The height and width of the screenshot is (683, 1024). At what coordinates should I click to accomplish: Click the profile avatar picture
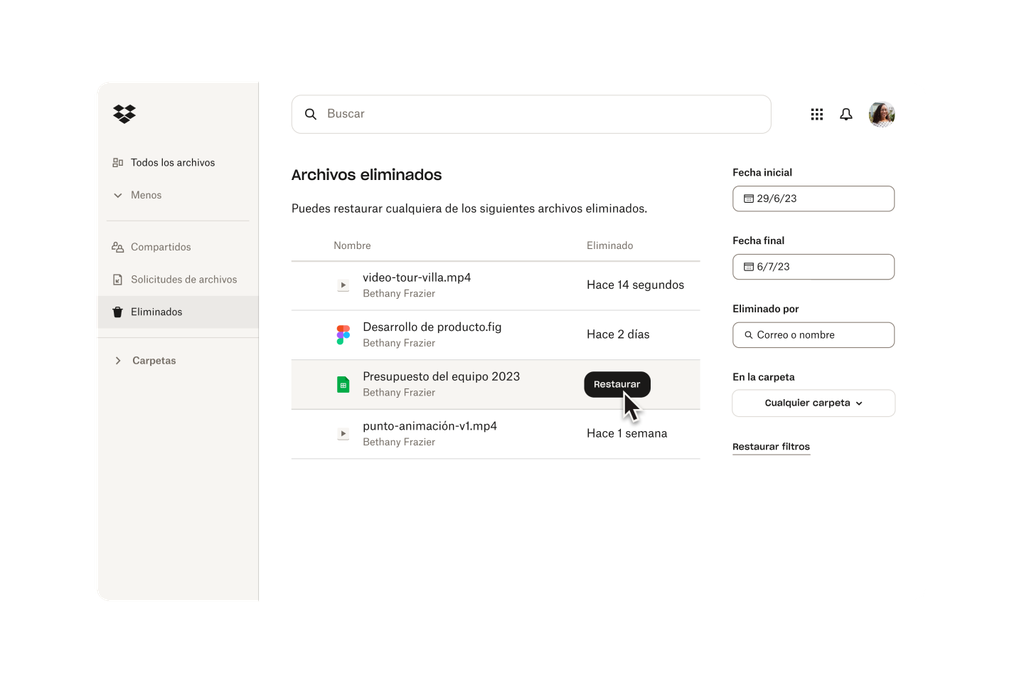click(881, 114)
